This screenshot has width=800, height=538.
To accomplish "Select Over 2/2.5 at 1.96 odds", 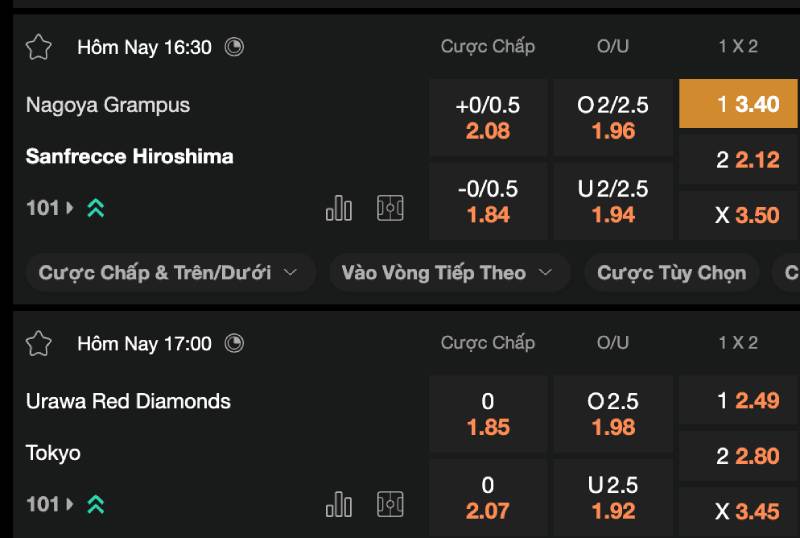I will click(x=613, y=118).
